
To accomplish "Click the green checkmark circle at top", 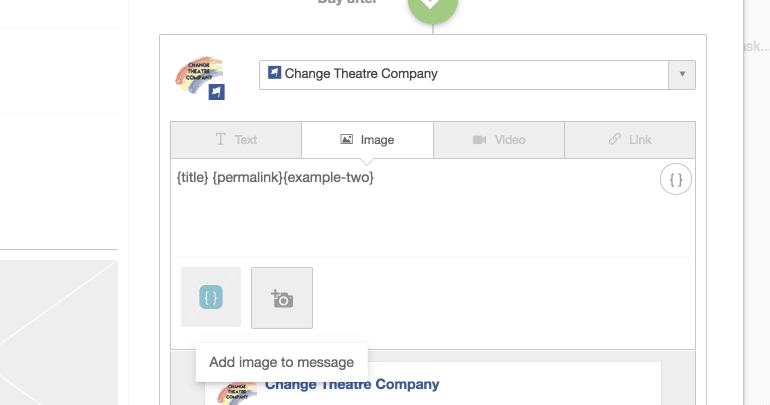I will (432, 6).
